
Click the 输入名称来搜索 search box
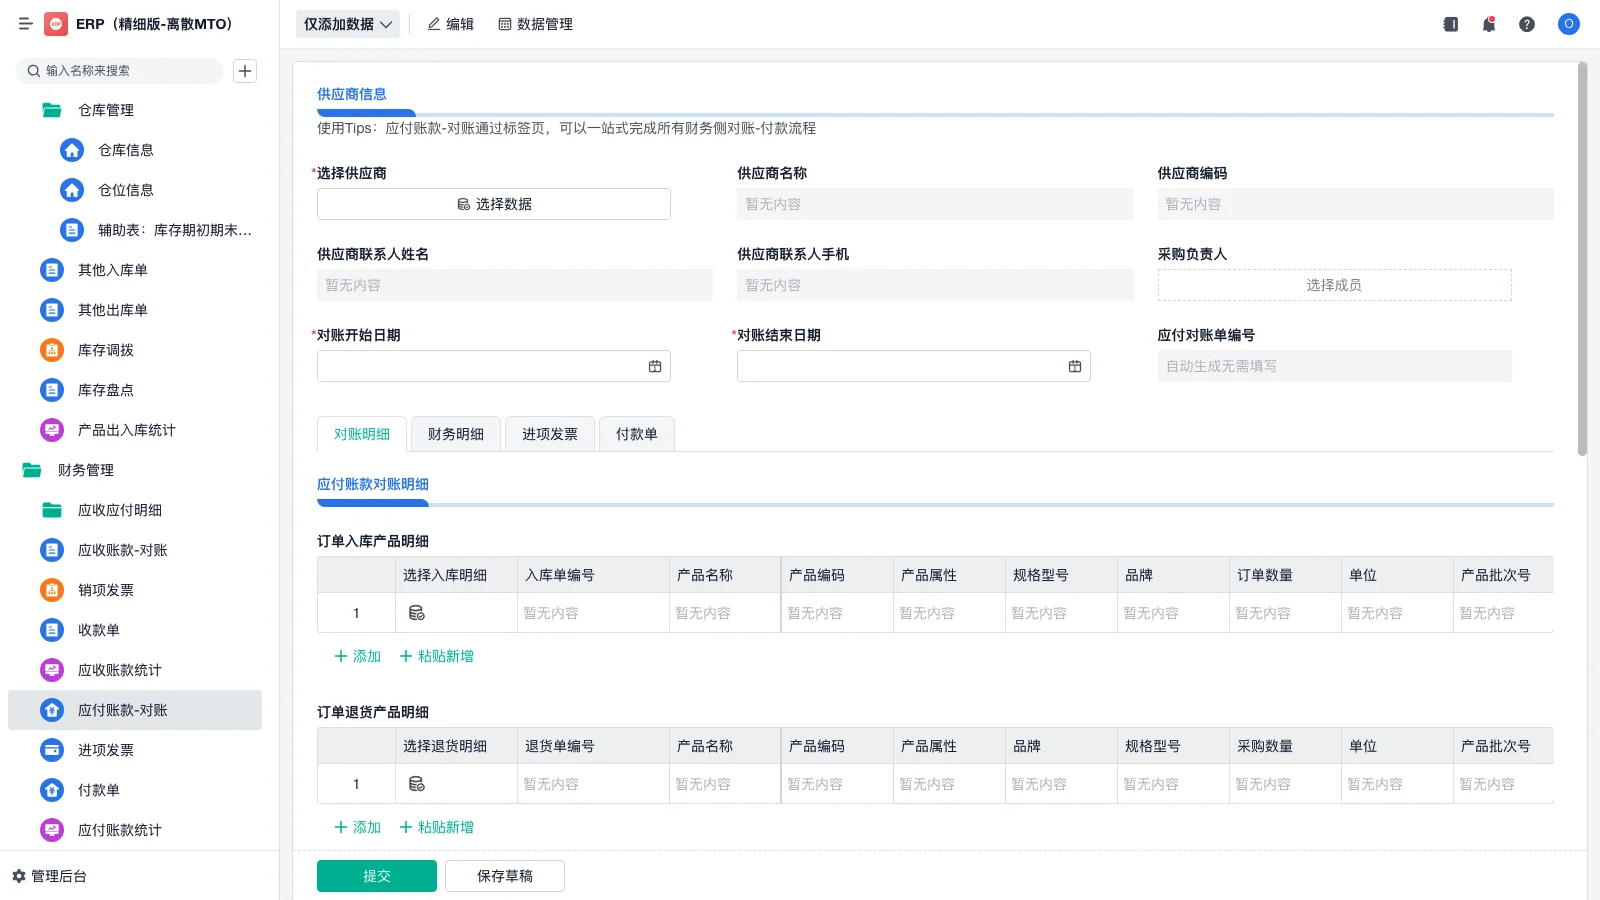click(x=120, y=71)
